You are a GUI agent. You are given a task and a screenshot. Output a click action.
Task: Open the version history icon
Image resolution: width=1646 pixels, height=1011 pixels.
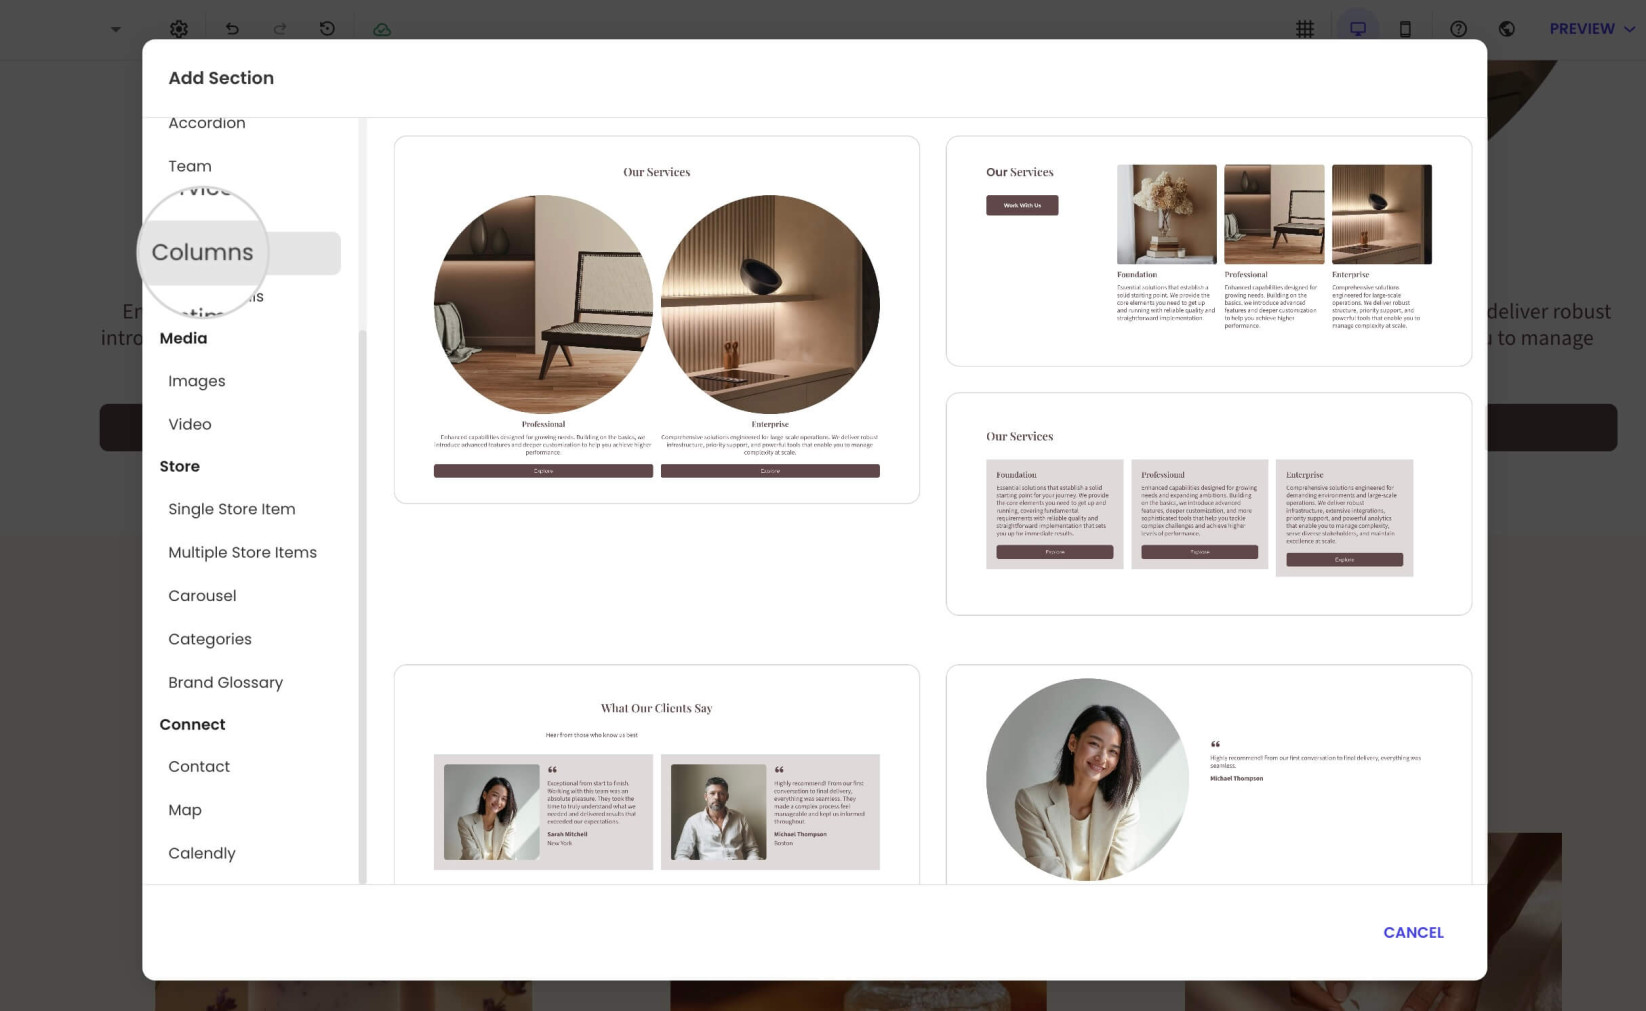tap(327, 29)
